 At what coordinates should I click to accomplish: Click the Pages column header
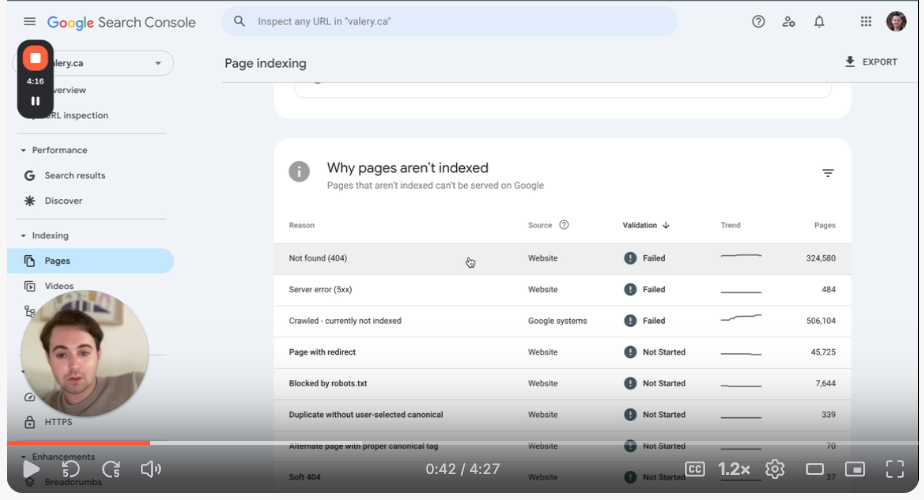pos(825,225)
